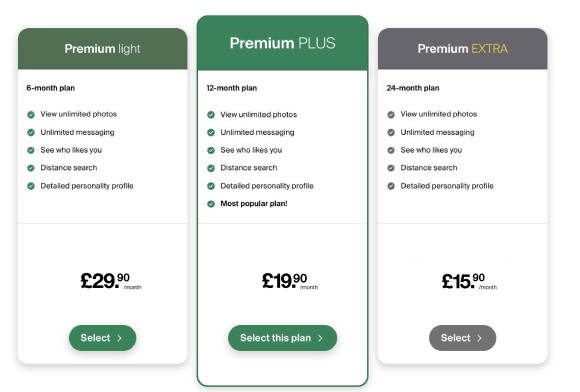
Task: Click the 6-month plan label
Action: (51, 88)
